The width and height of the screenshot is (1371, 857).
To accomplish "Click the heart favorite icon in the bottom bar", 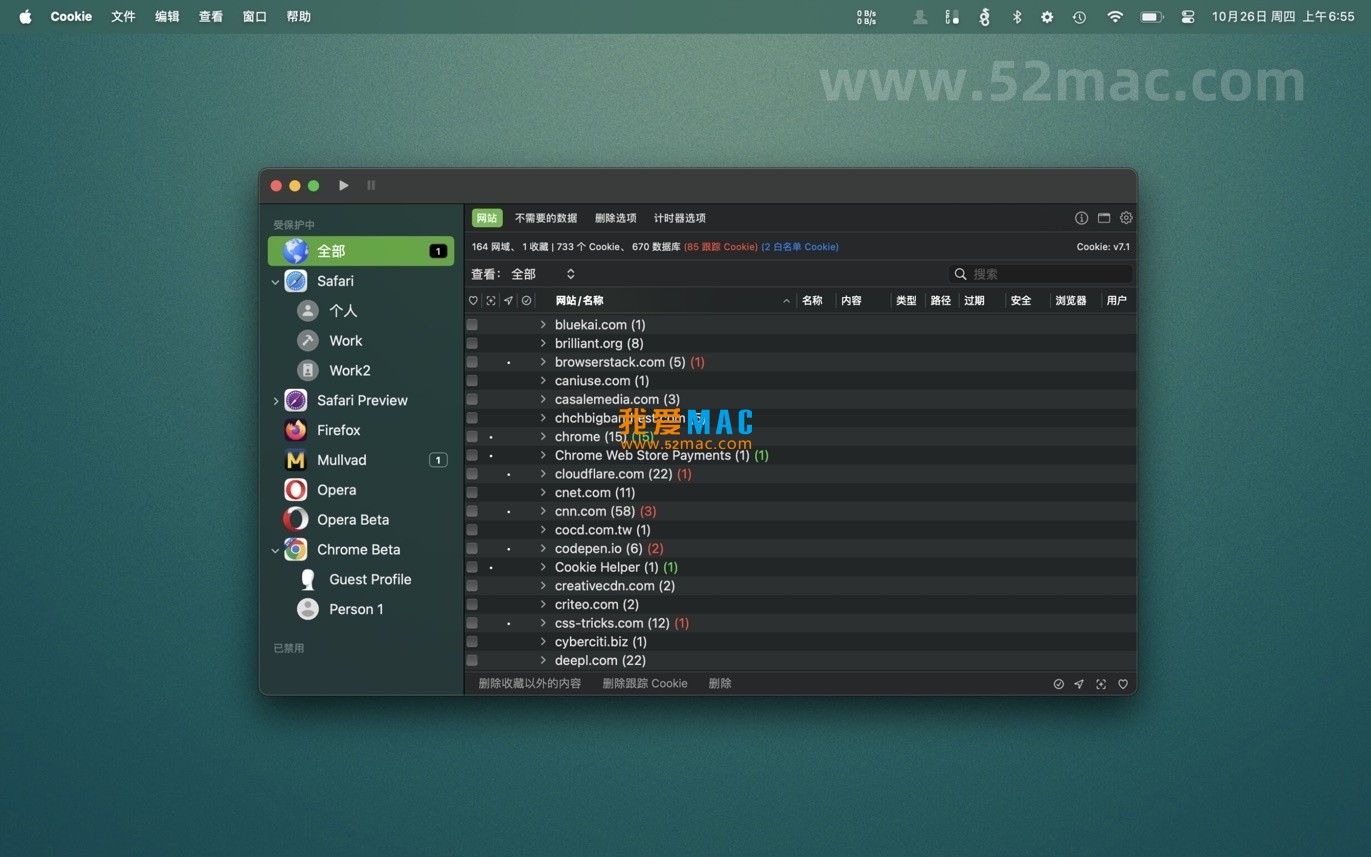I will point(1123,684).
